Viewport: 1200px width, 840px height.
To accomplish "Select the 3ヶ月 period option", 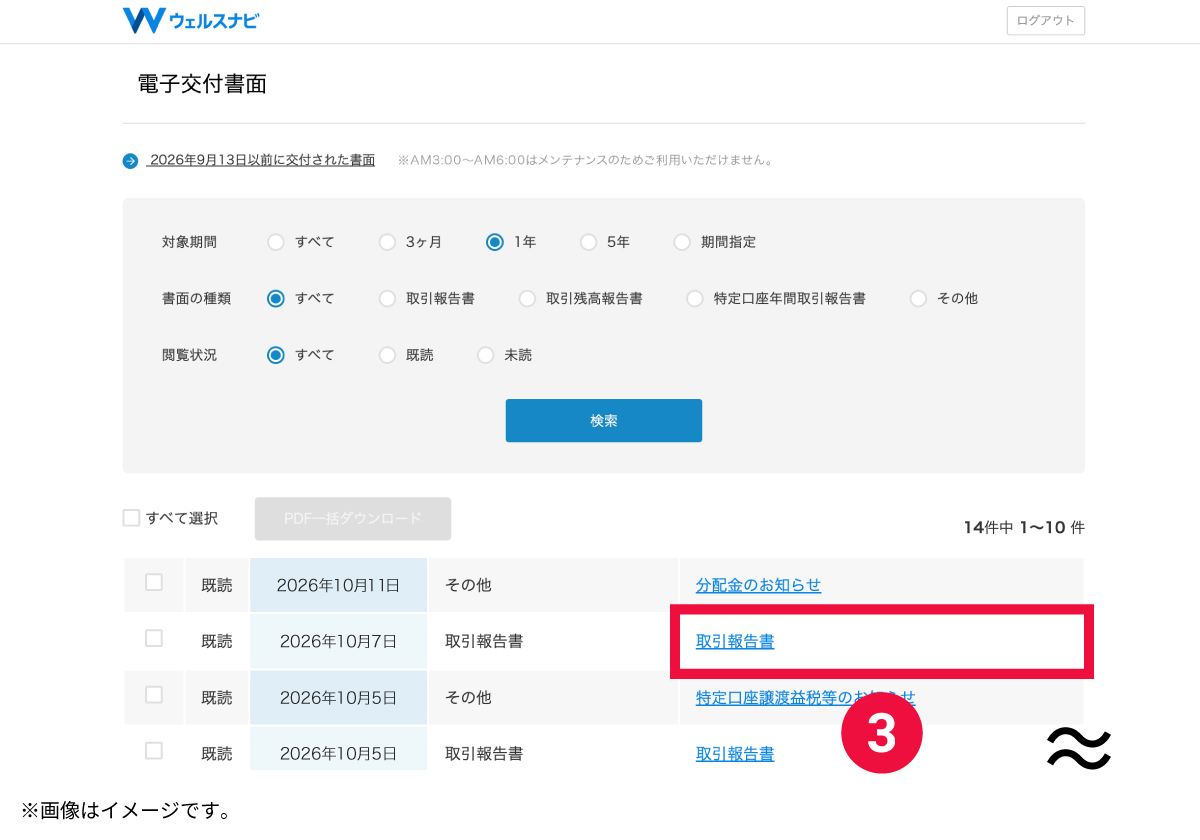I will coord(387,242).
